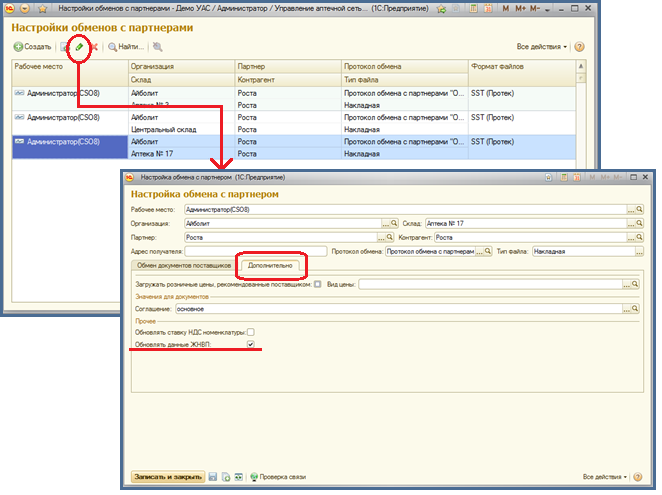Click the Записать и закрыть button

168,477
